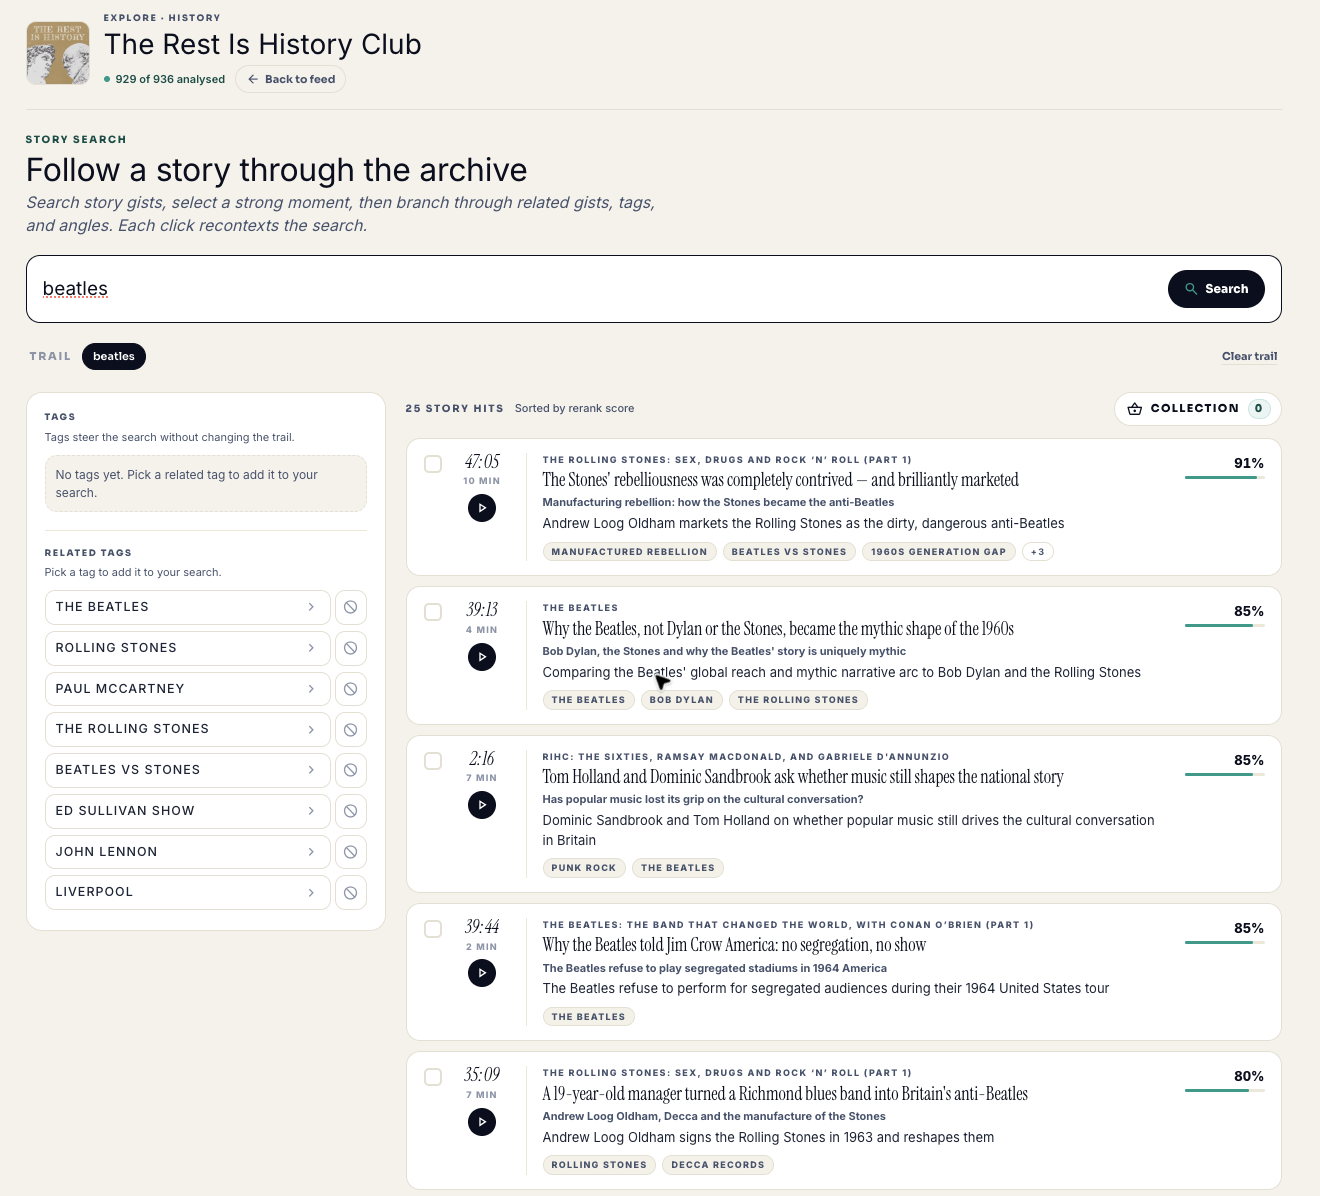
Task: Click THE BEATLES chip on national story card
Action: coord(678,868)
